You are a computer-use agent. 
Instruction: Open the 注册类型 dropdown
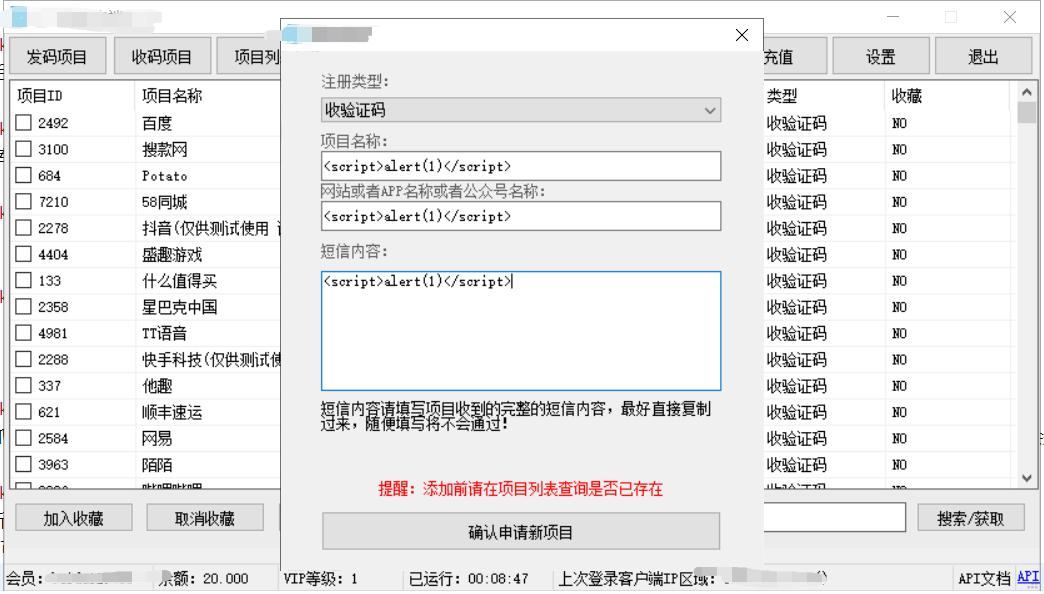point(712,110)
